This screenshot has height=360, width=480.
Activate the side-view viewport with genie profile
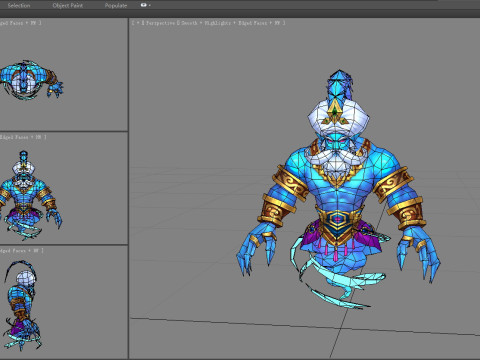coord(63,302)
